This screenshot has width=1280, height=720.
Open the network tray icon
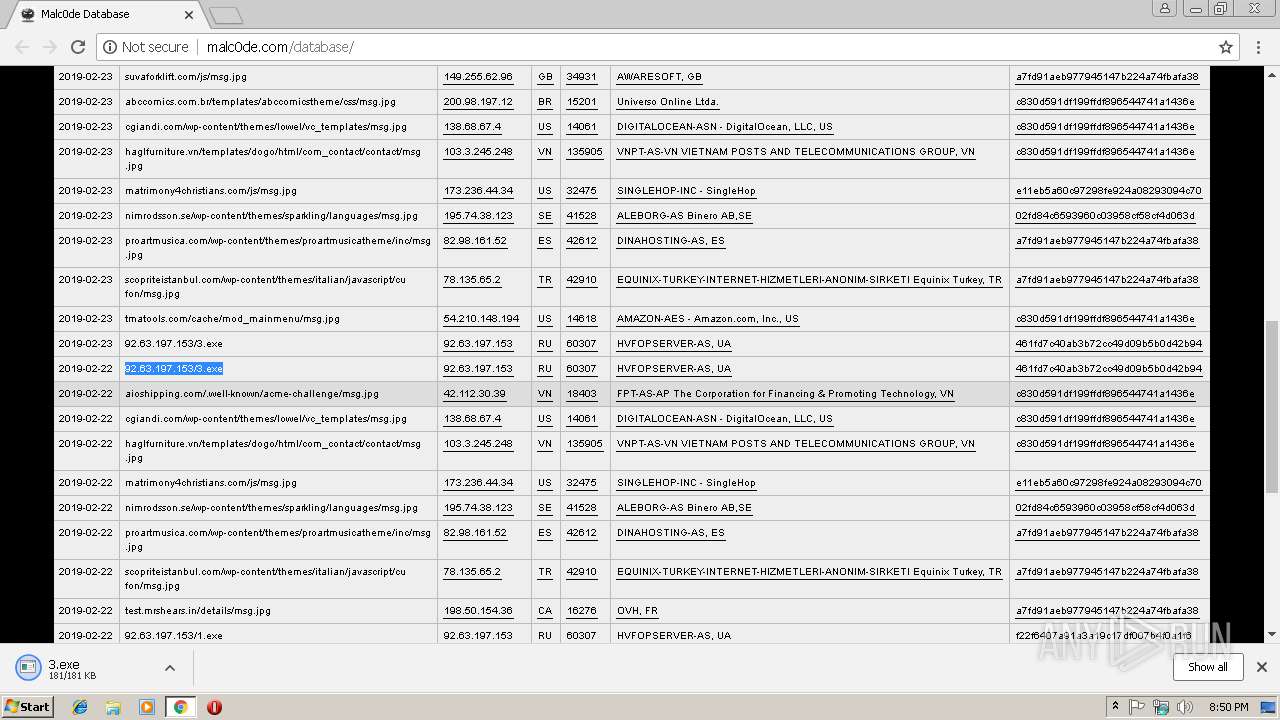(1160, 707)
